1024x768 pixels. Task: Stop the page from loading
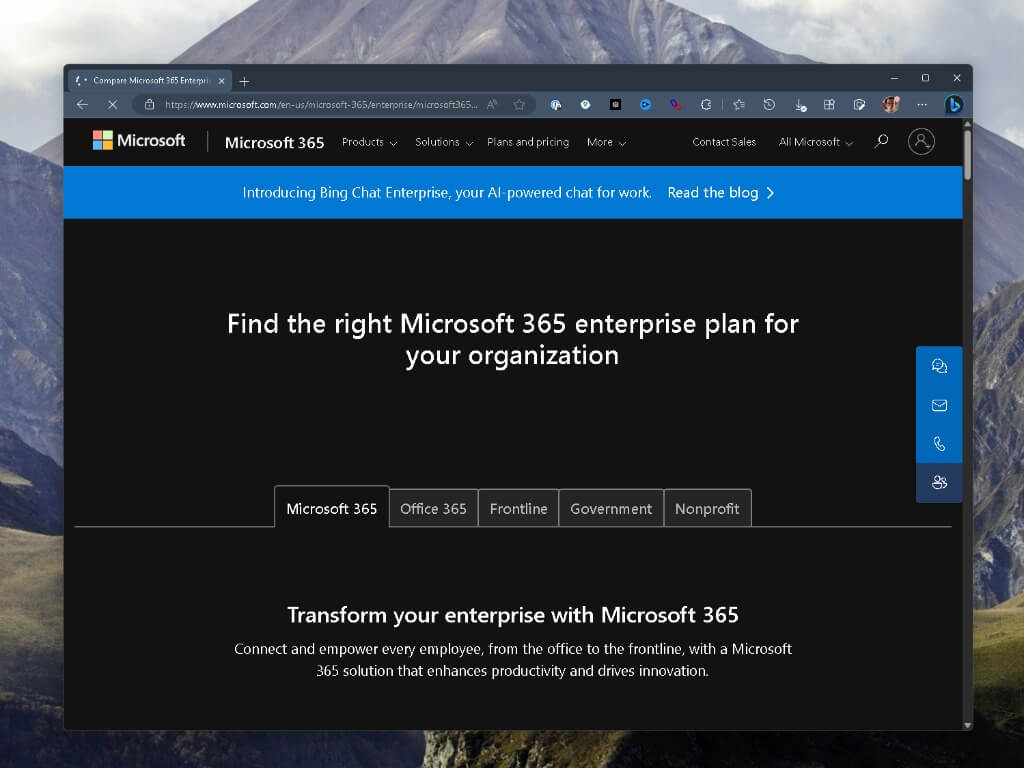tap(112, 104)
